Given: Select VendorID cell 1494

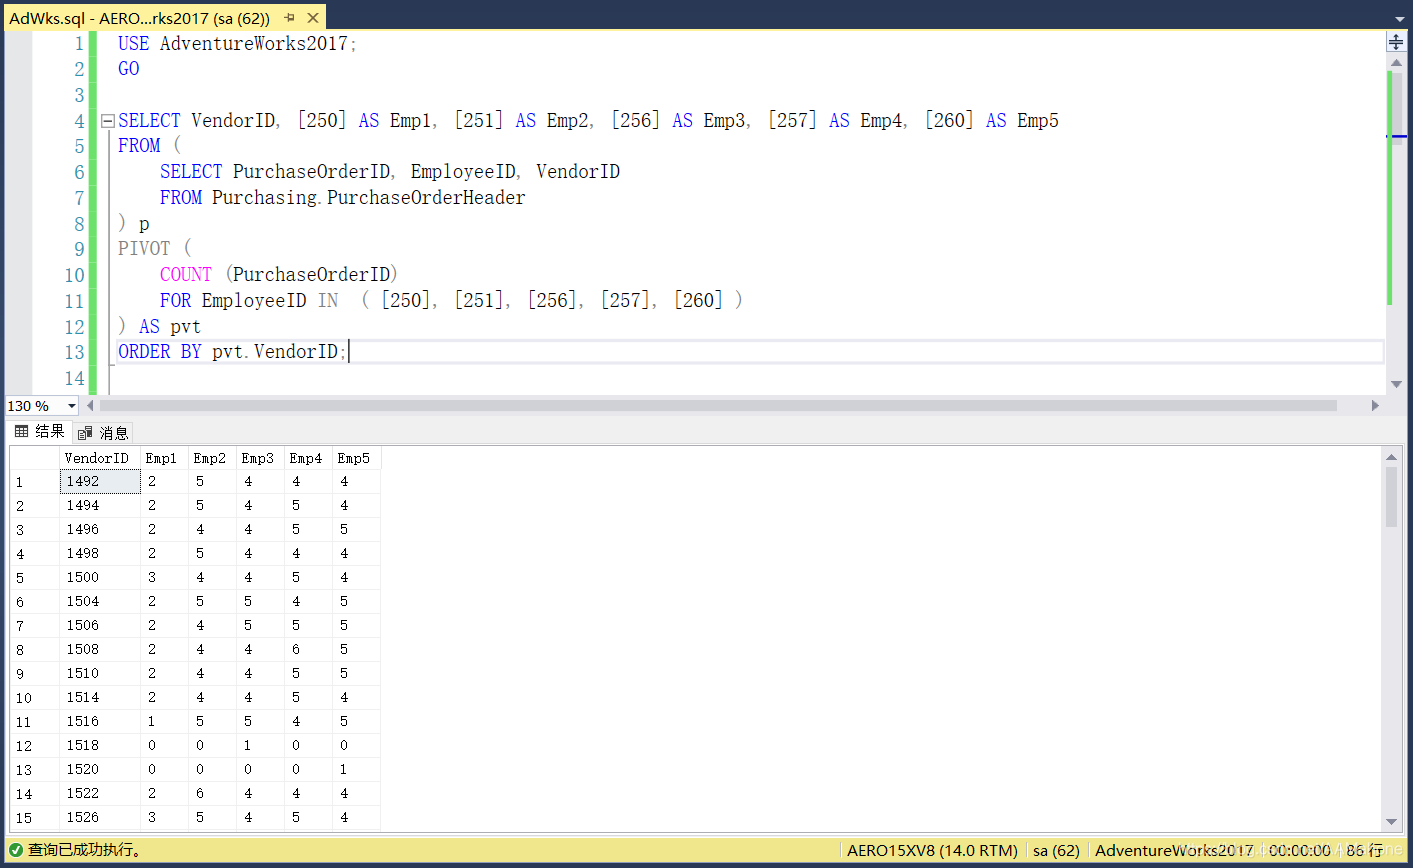Looking at the screenshot, I should click(x=100, y=505).
